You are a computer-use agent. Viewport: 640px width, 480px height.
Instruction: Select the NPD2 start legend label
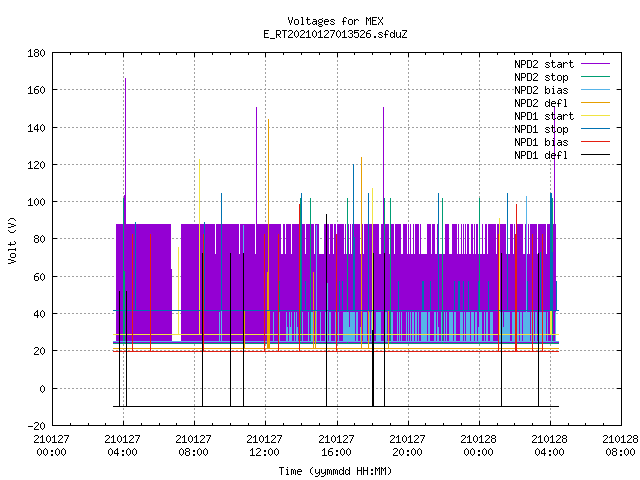(544, 64)
